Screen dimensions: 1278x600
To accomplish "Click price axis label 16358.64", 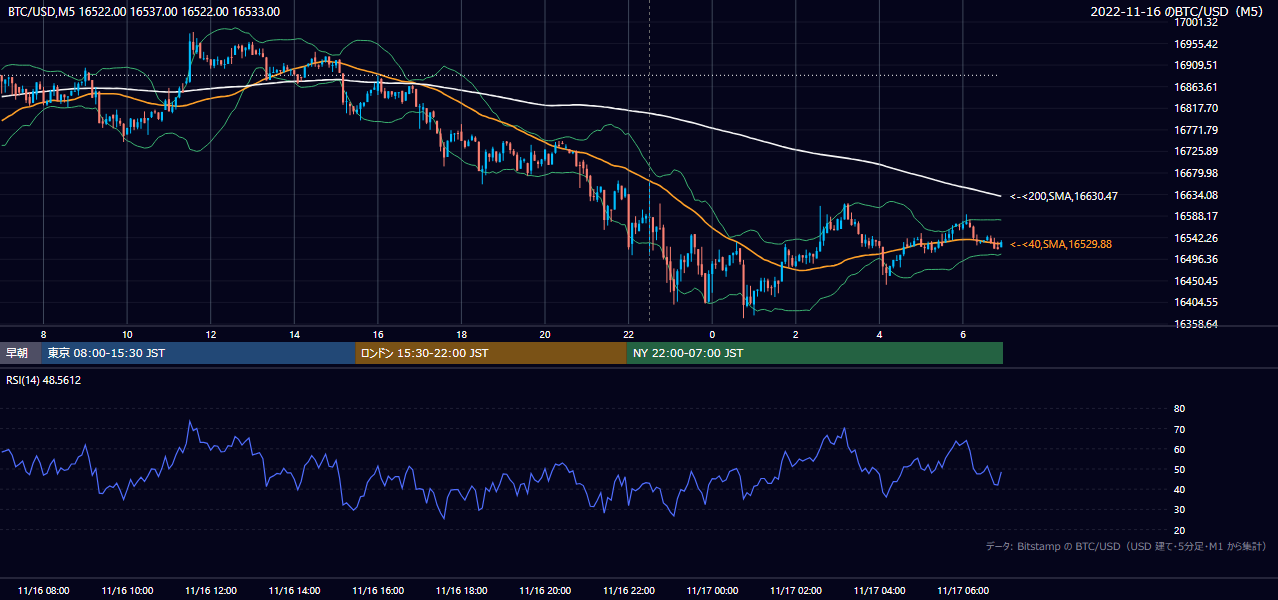I will point(1195,324).
